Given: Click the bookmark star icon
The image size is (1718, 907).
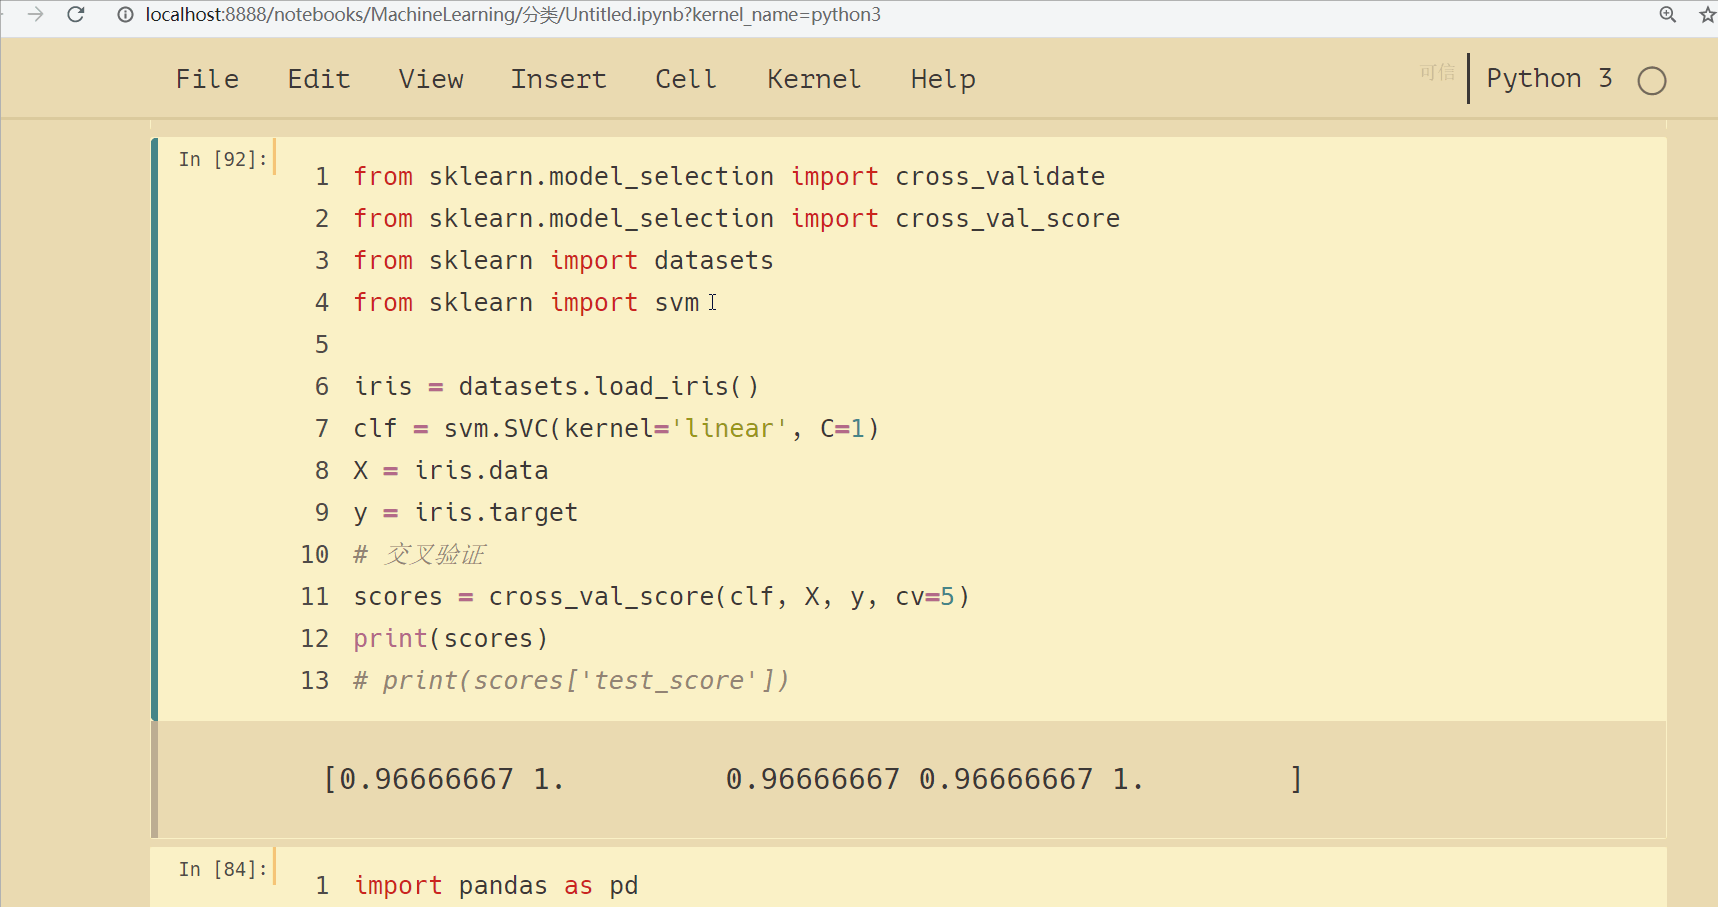Looking at the screenshot, I should 1705,15.
